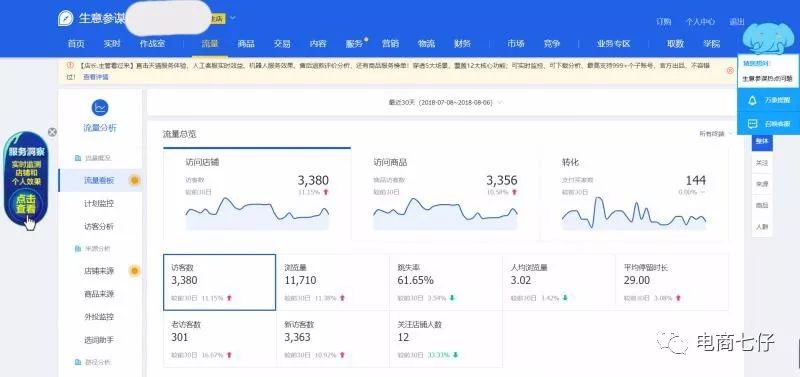Open 访客分析 in the sidebar
Image resolution: width=800 pixels, height=377 pixels.
coord(99,227)
